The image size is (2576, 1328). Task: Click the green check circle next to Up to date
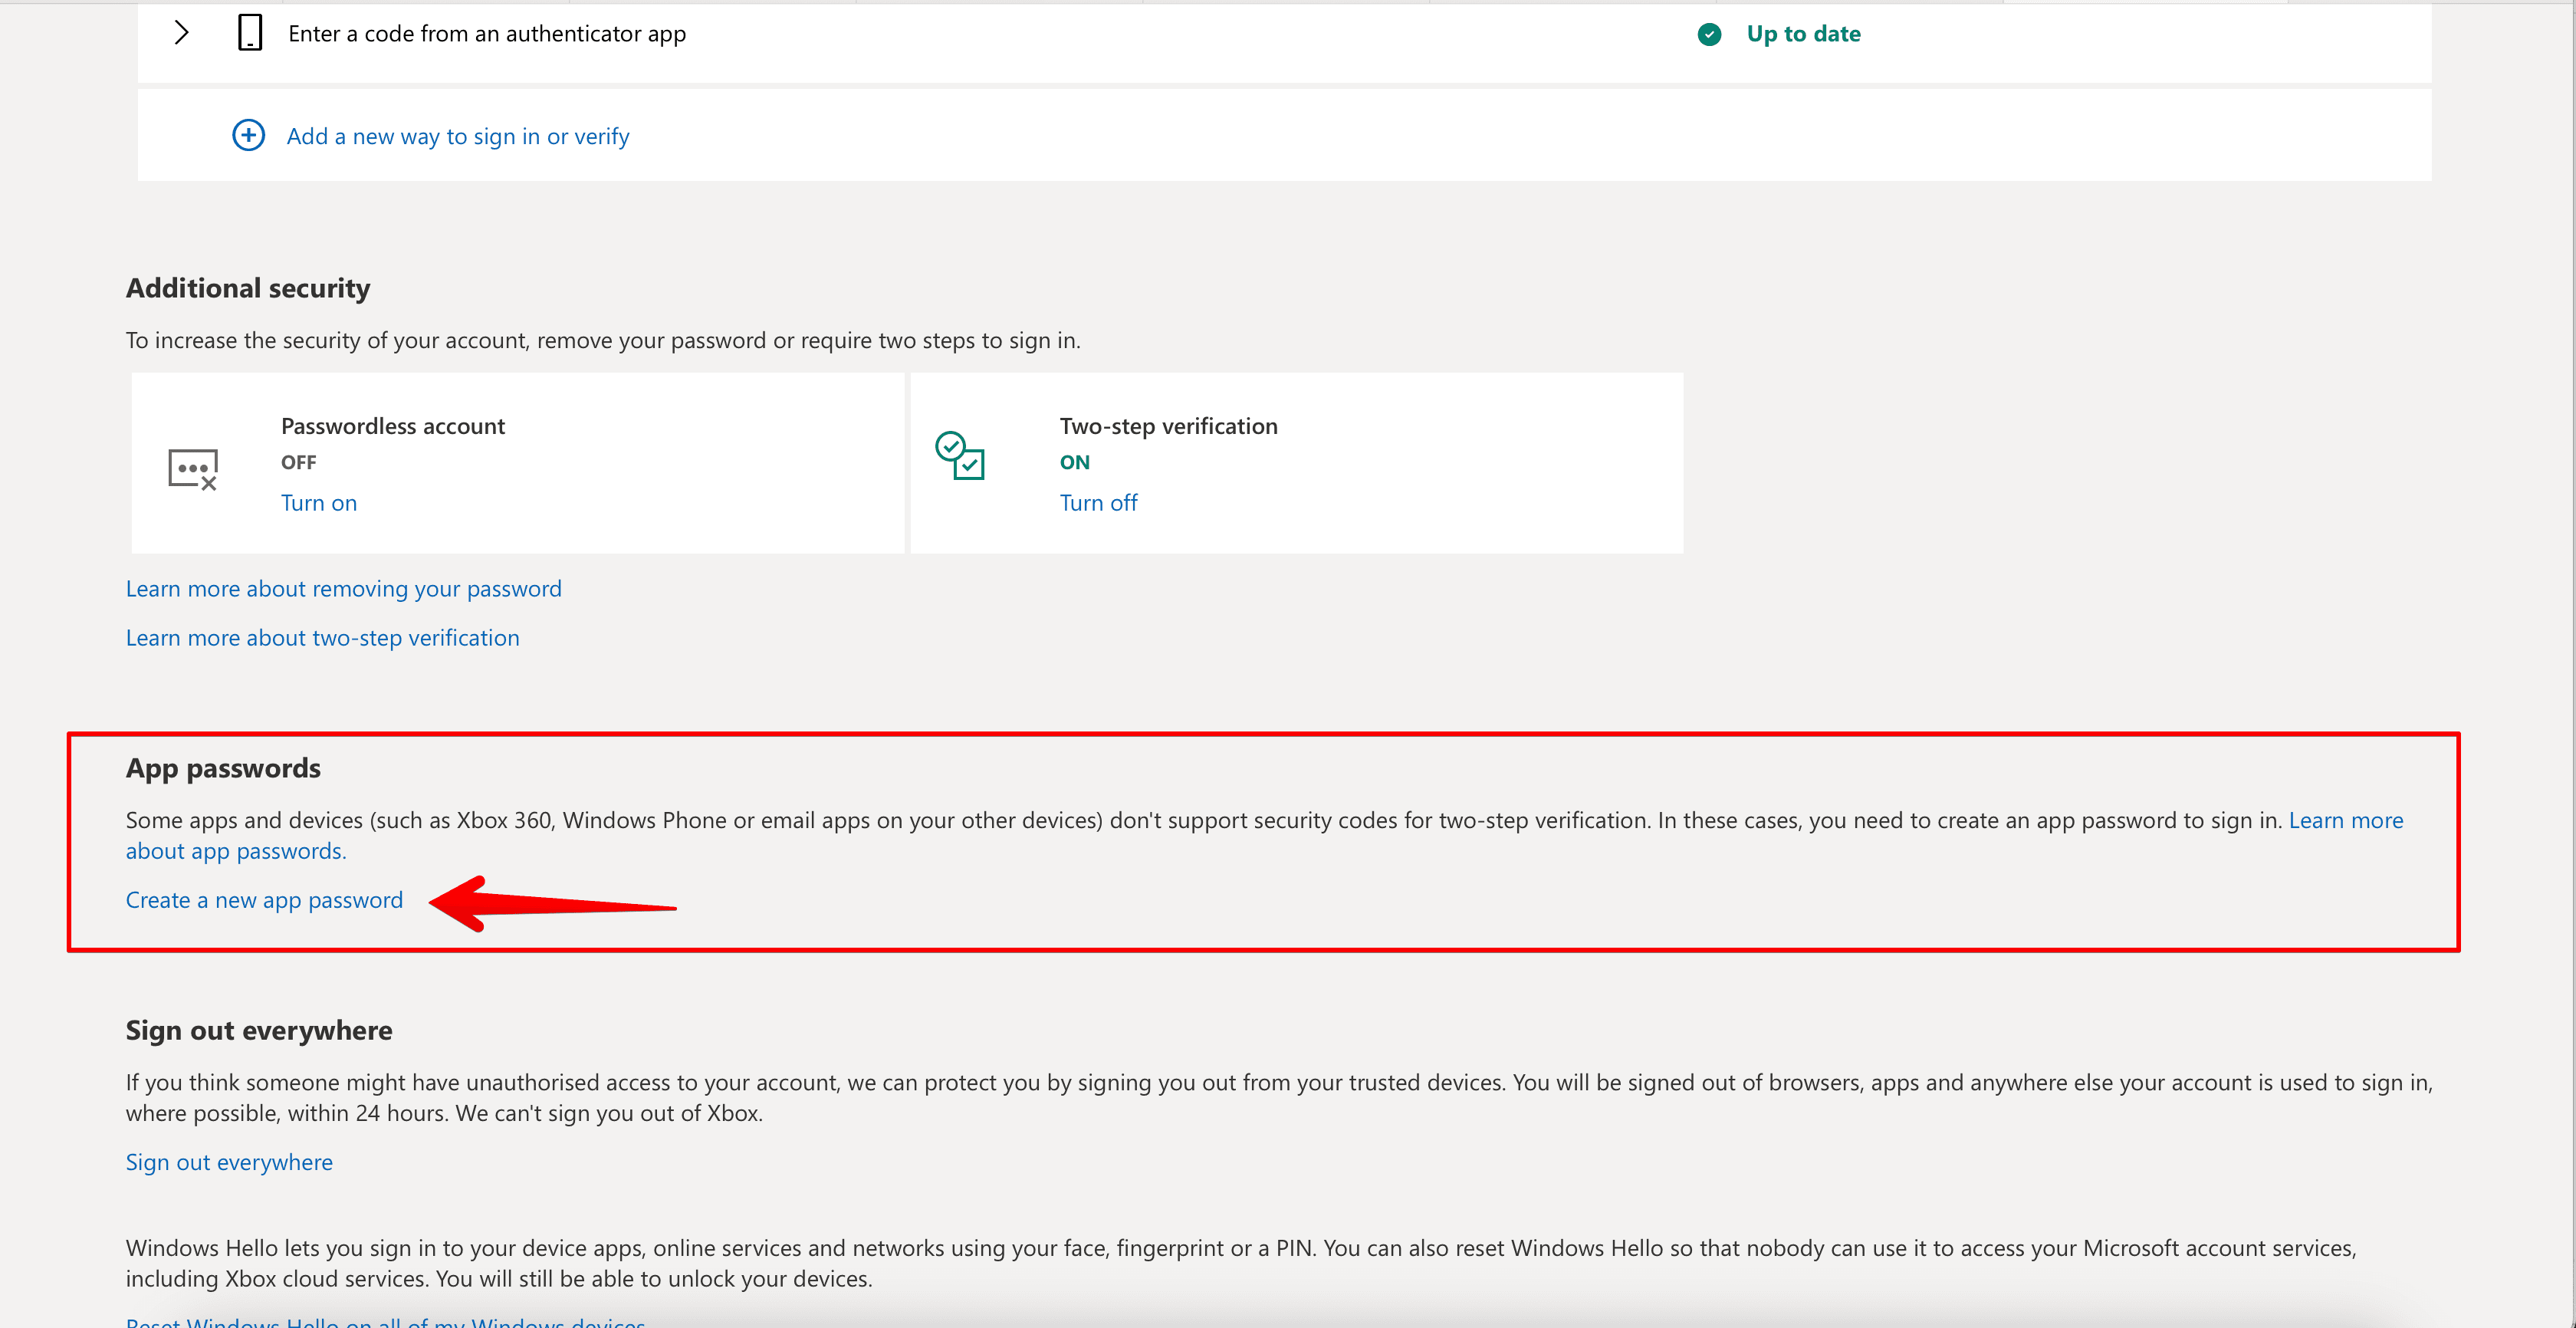click(1709, 34)
